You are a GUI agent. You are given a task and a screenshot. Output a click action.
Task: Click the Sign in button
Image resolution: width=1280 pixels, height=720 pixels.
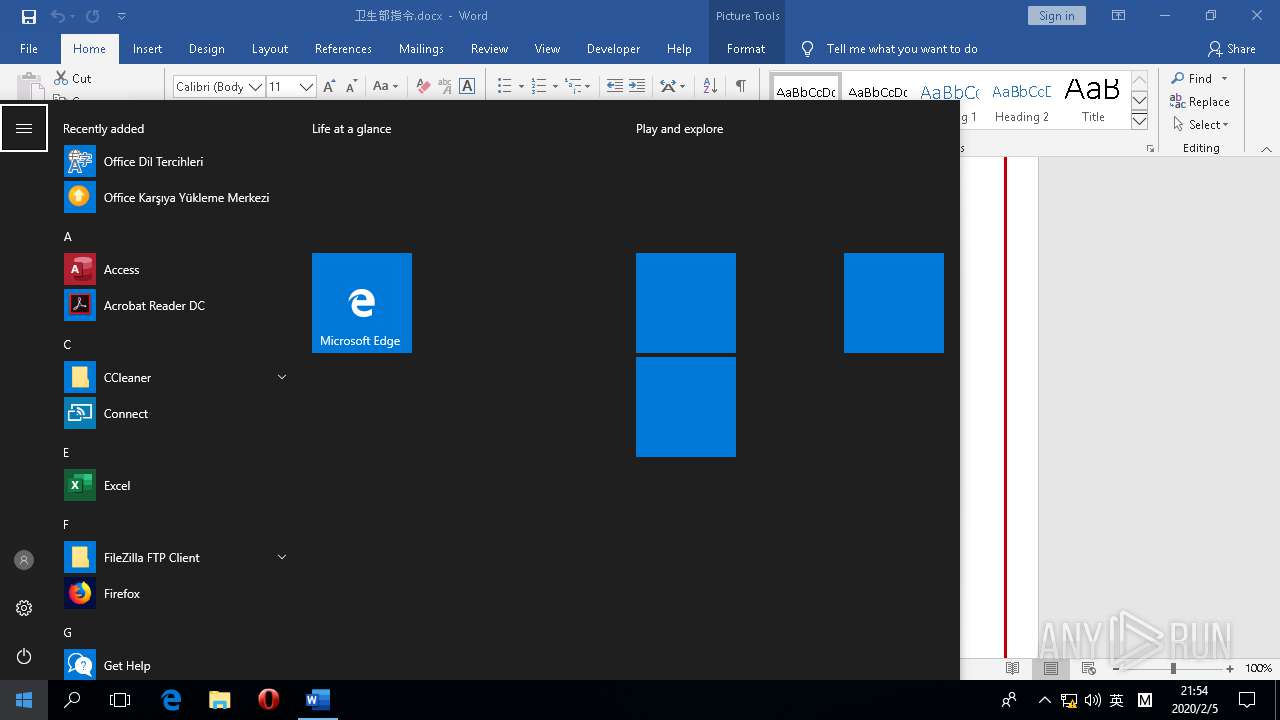[1056, 16]
